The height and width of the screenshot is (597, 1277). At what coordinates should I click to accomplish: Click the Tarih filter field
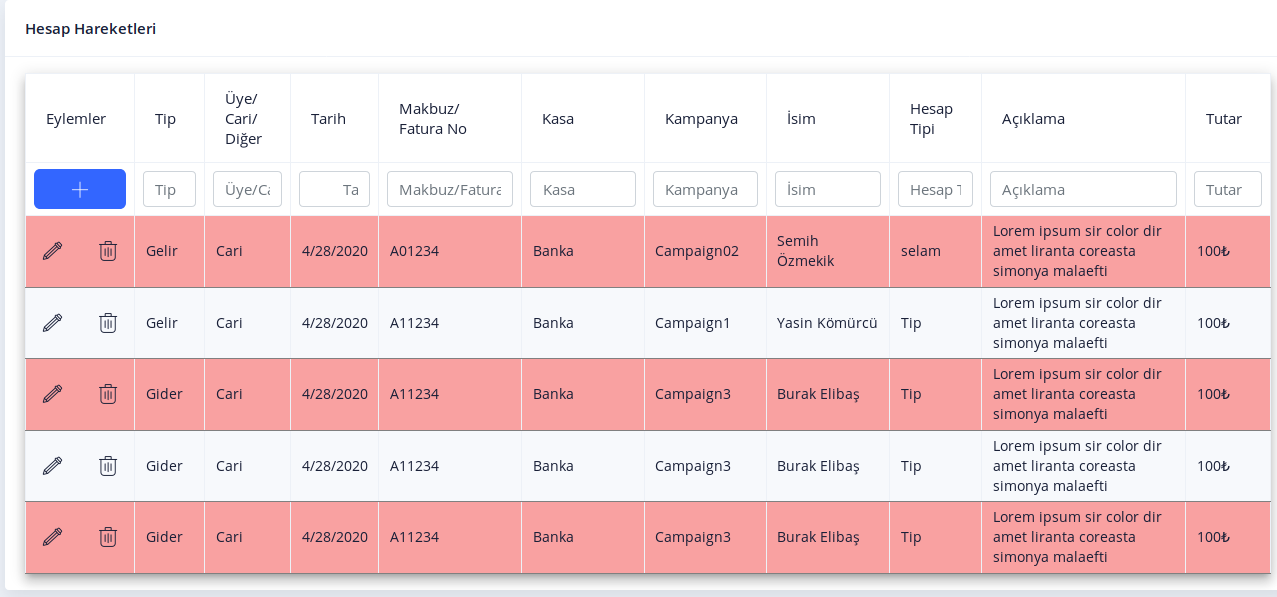(334, 189)
